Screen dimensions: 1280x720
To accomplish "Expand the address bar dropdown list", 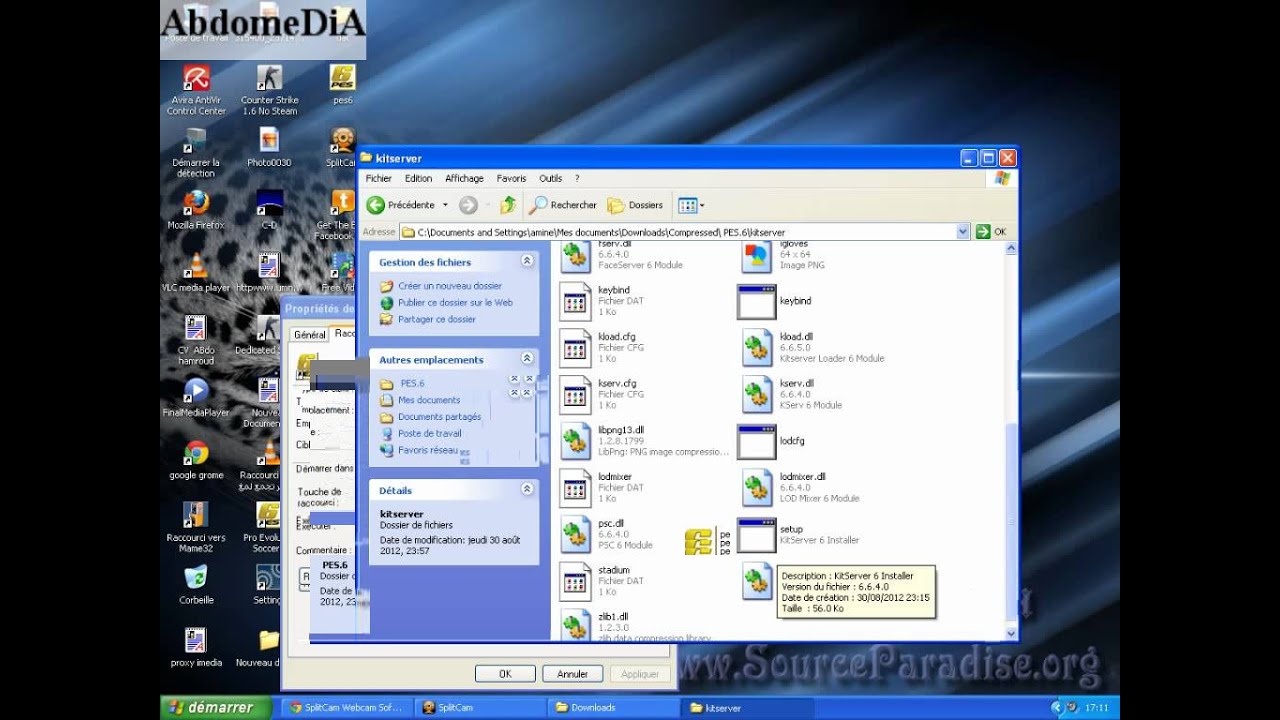I will [x=963, y=232].
